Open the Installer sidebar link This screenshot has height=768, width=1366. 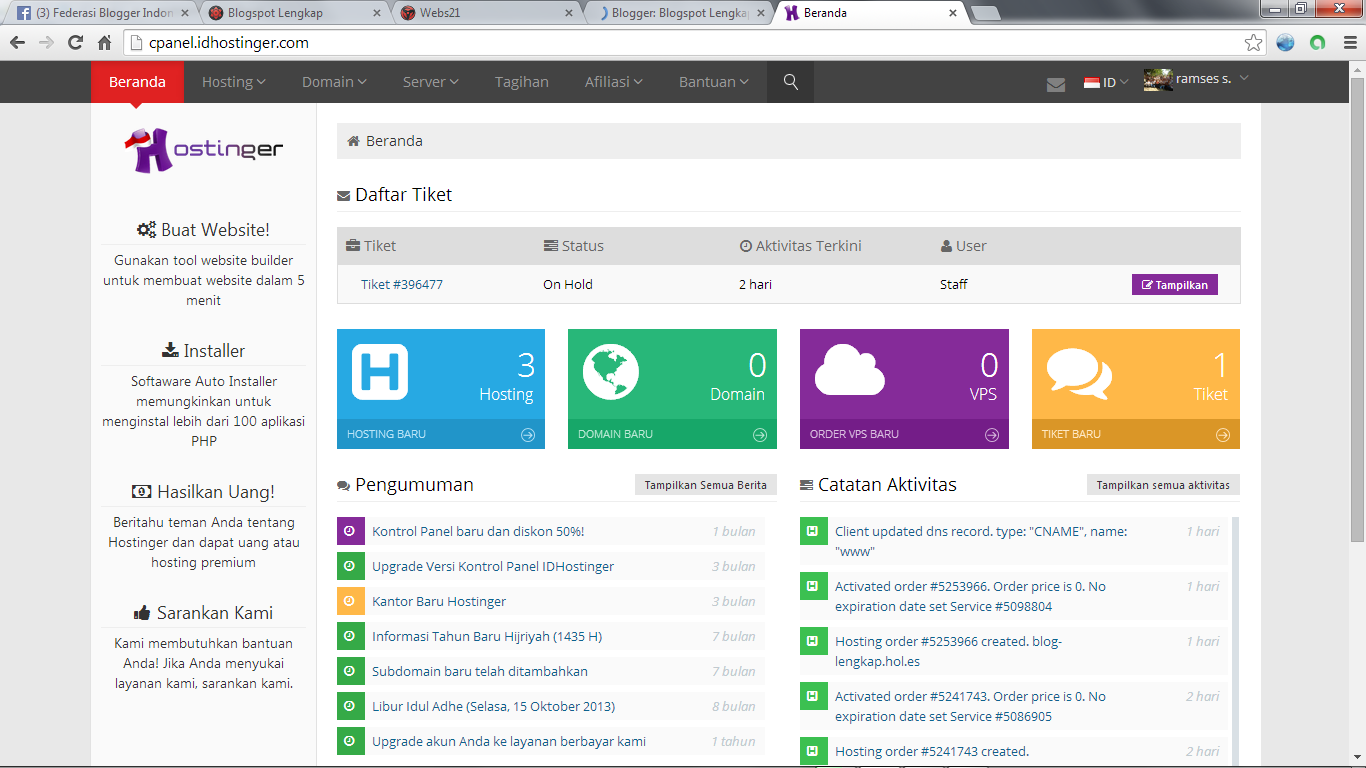pos(203,351)
